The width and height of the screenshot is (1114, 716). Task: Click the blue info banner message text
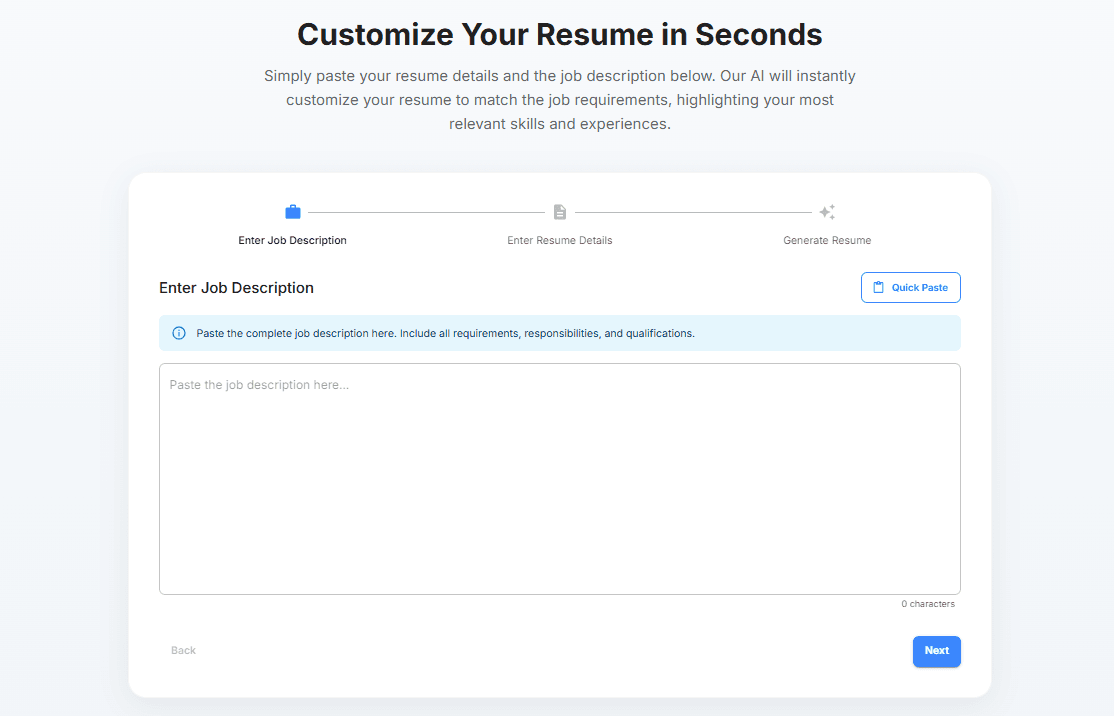click(445, 333)
